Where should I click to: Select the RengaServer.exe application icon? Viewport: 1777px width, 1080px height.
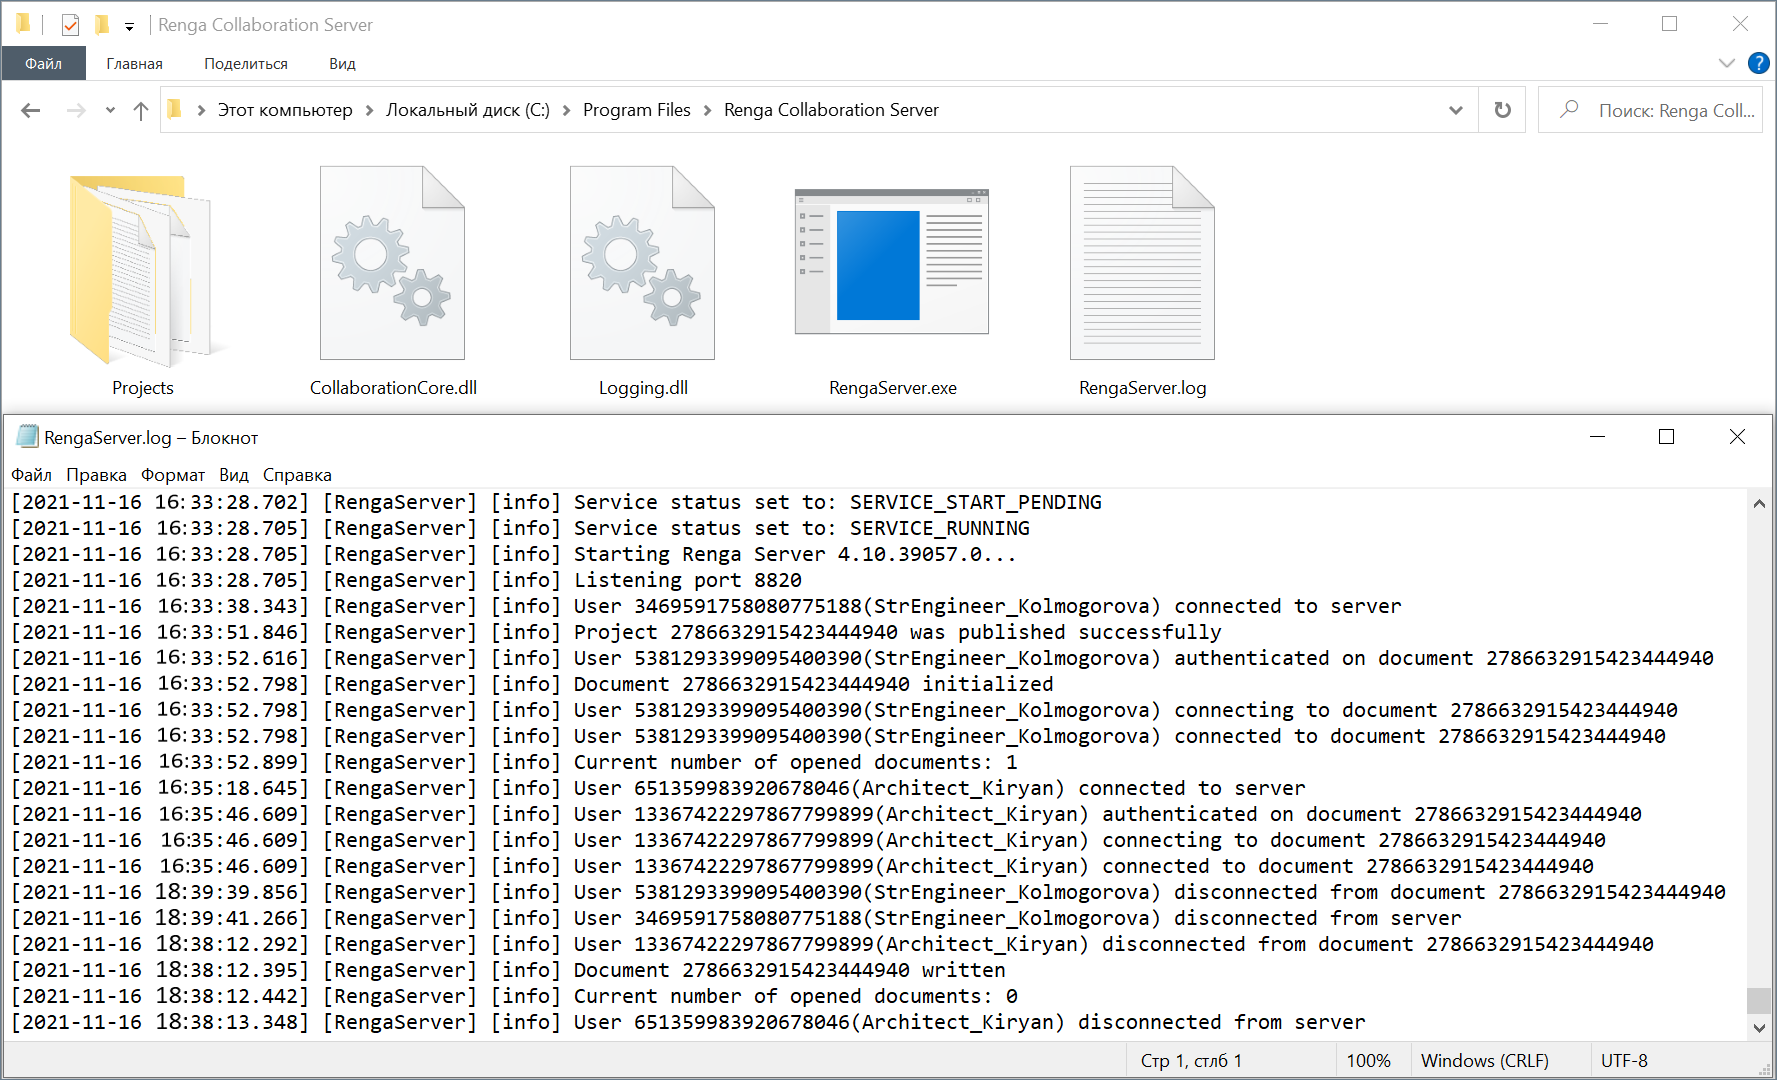tap(892, 261)
